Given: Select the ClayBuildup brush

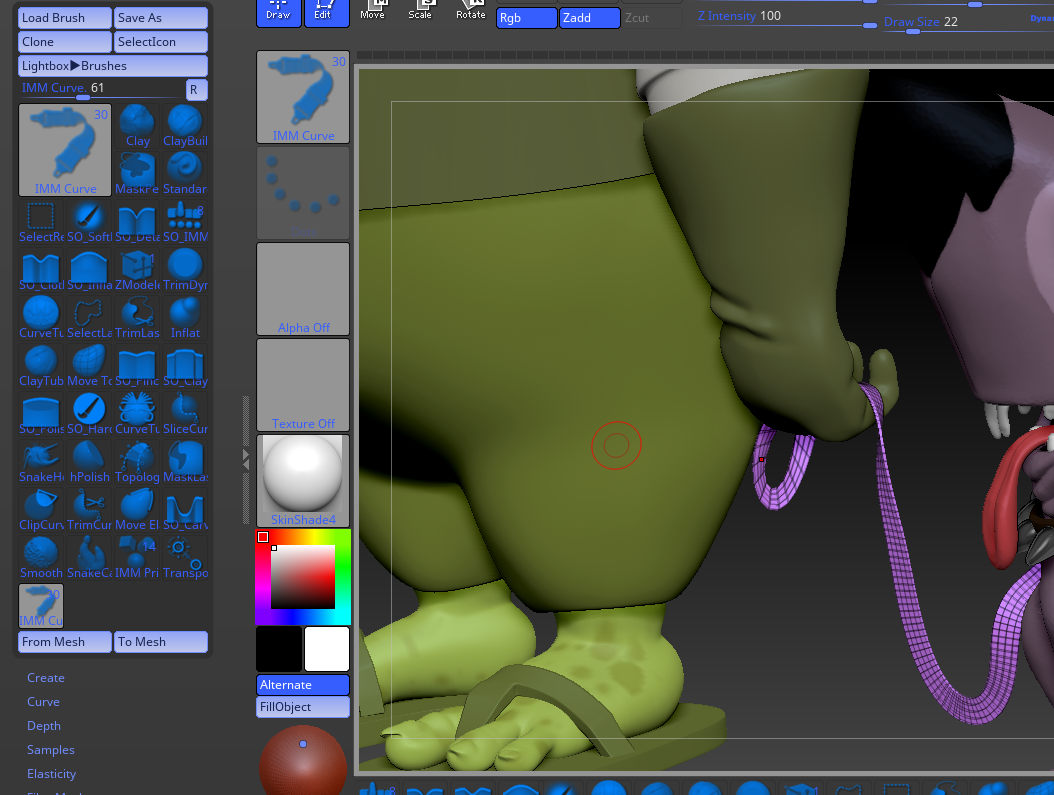Looking at the screenshot, I should point(185,126).
